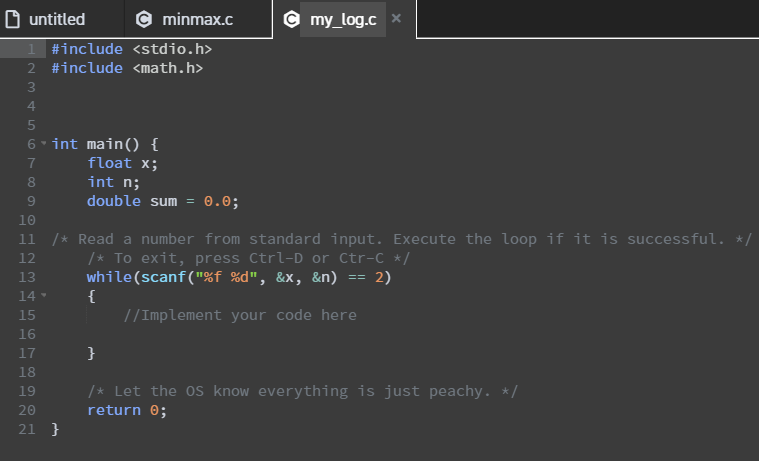The height and width of the screenshot is (461, 759).
Task: Click the blank file icon on untitled tab
Action: 13,19
